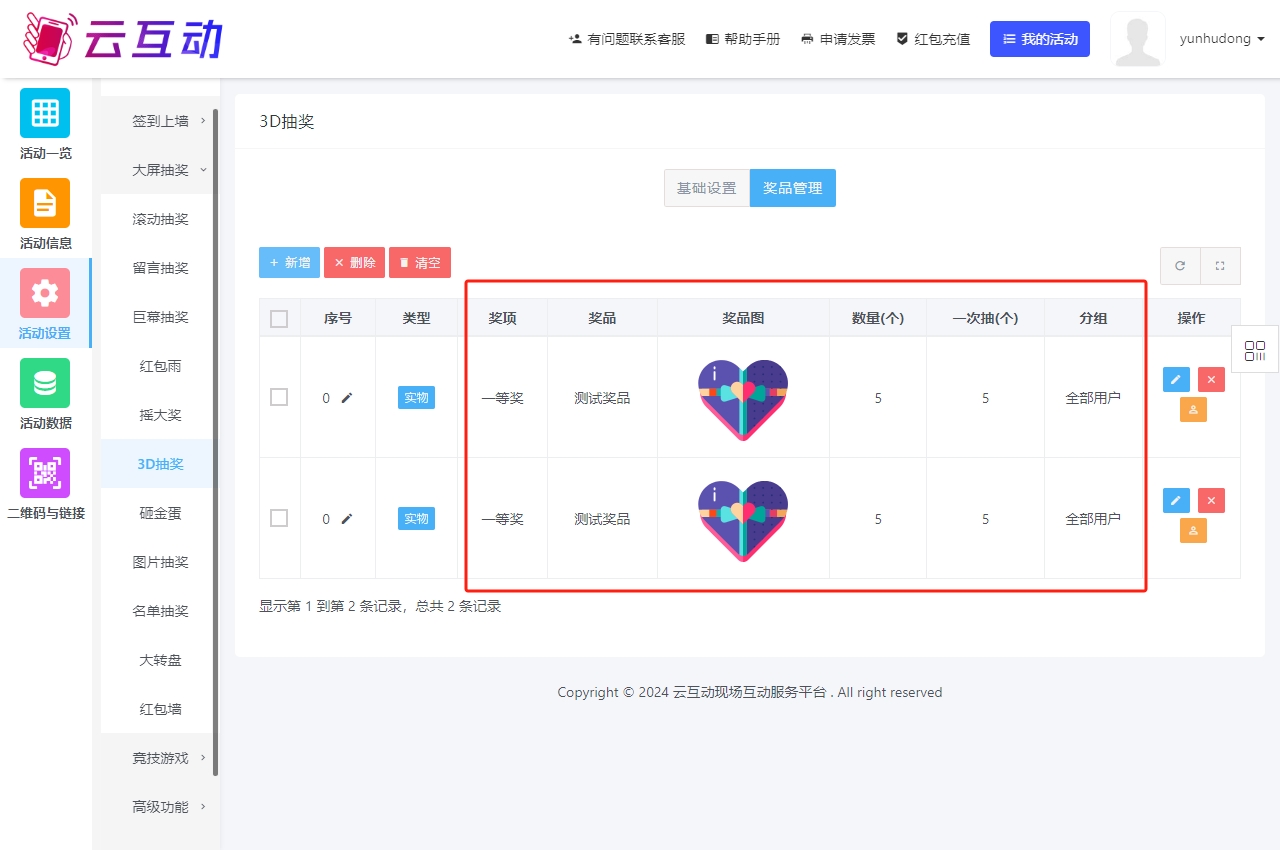Open the 活动信息 document icon
Screen dimensions: 1280x850
45,203
